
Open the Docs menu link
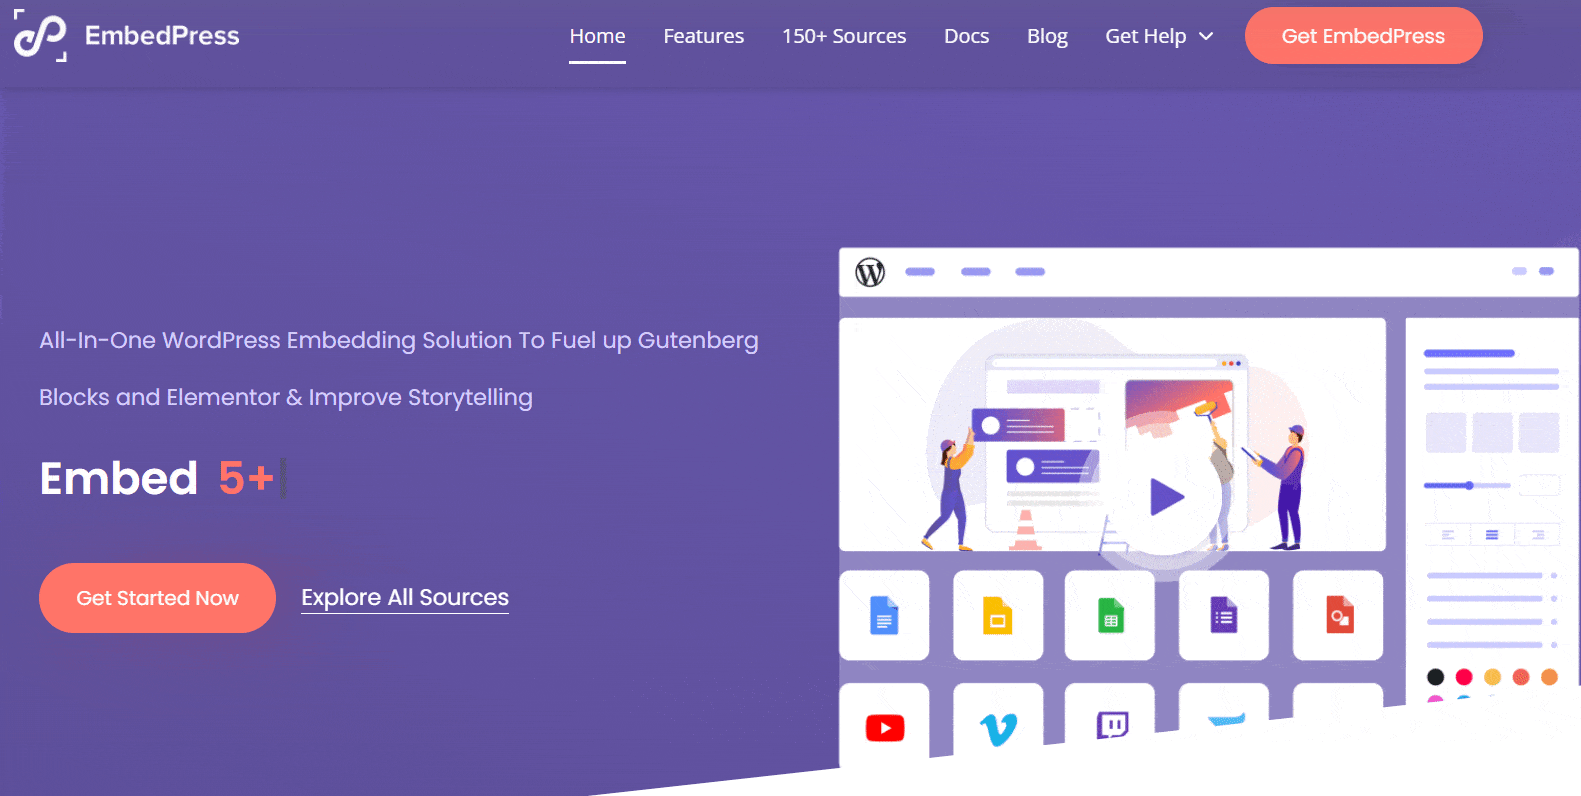(x=966, y=36)
